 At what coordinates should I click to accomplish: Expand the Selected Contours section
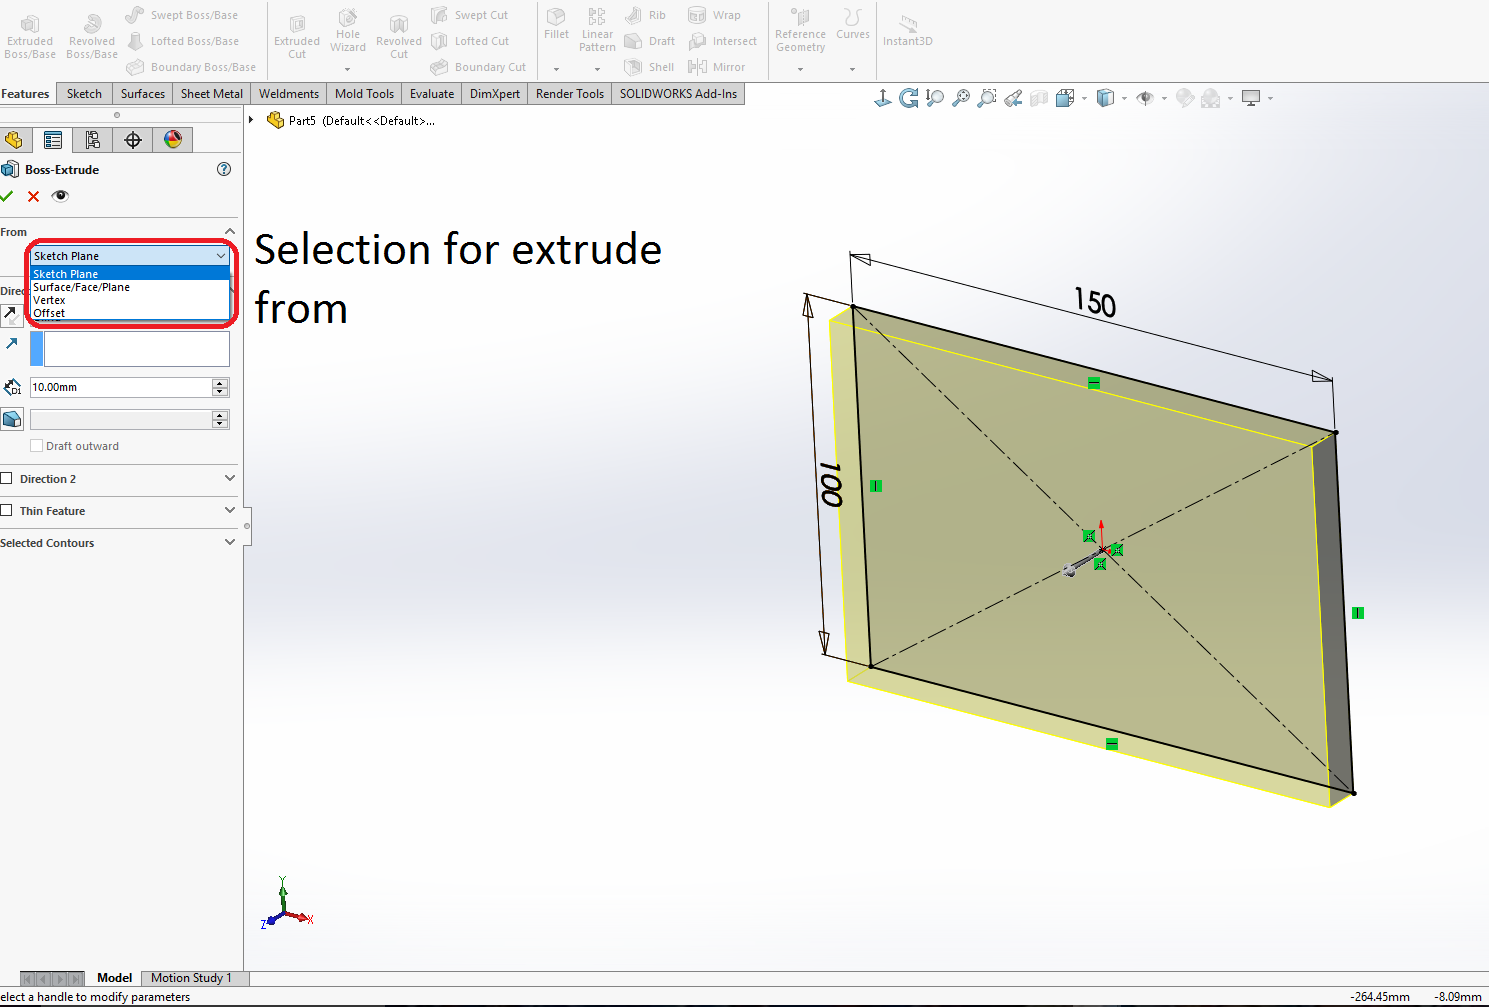[230, 542]
